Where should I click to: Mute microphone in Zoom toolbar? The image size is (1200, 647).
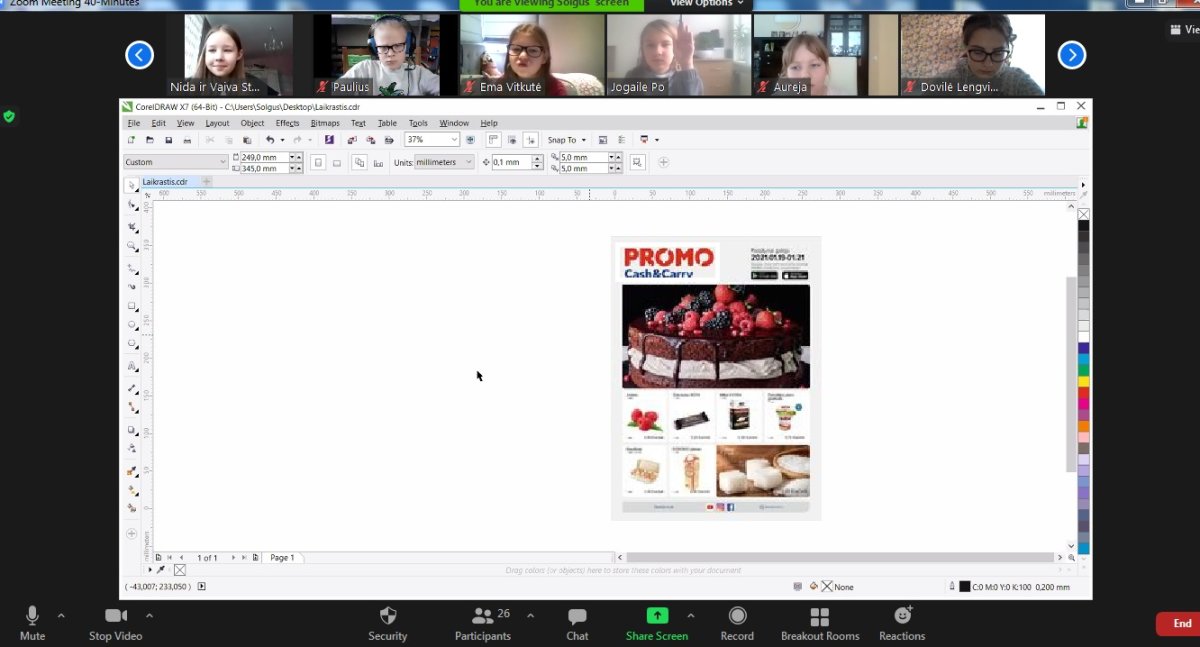point(32,623)
